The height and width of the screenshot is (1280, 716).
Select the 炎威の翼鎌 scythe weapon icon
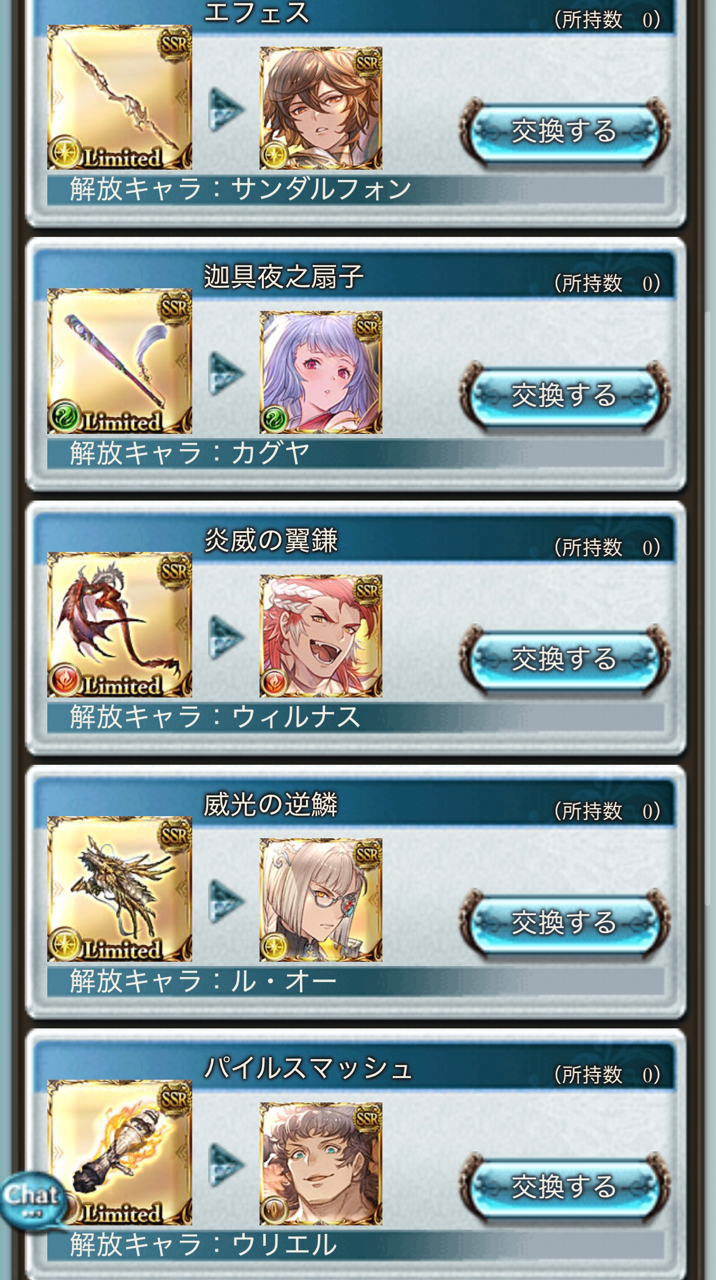click(x=119, y=625)
